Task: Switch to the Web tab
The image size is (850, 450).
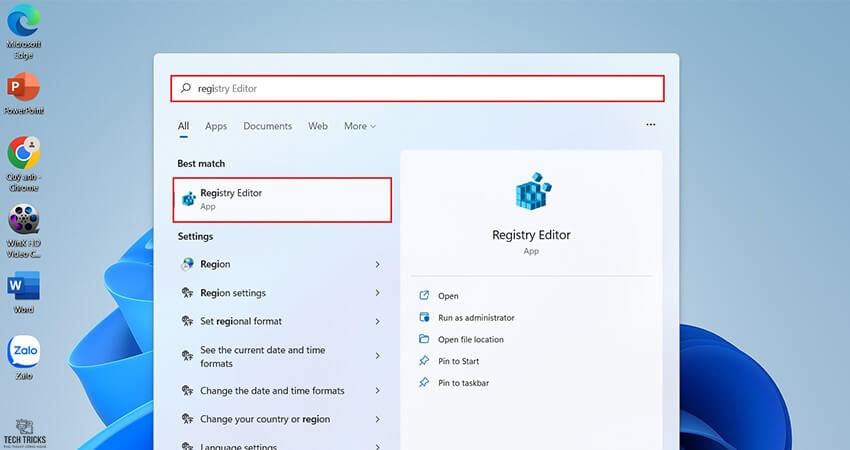Action: pos(318,126)
